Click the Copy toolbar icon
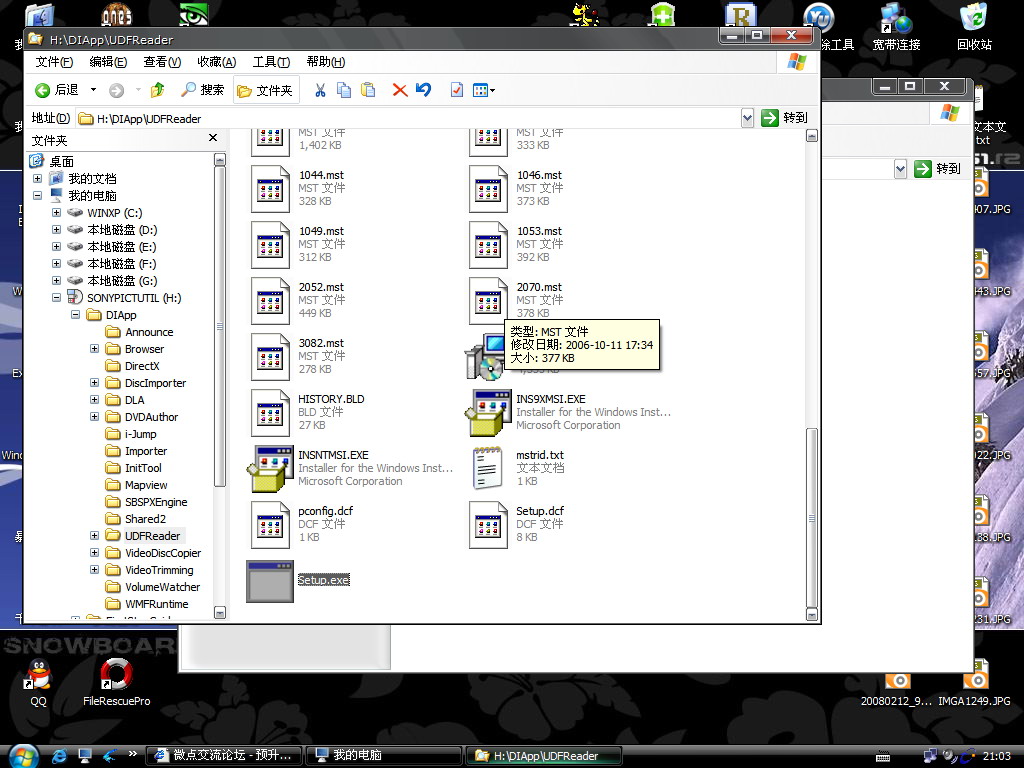This screenshot has width=1024, height=768. (x=344, y=90)
